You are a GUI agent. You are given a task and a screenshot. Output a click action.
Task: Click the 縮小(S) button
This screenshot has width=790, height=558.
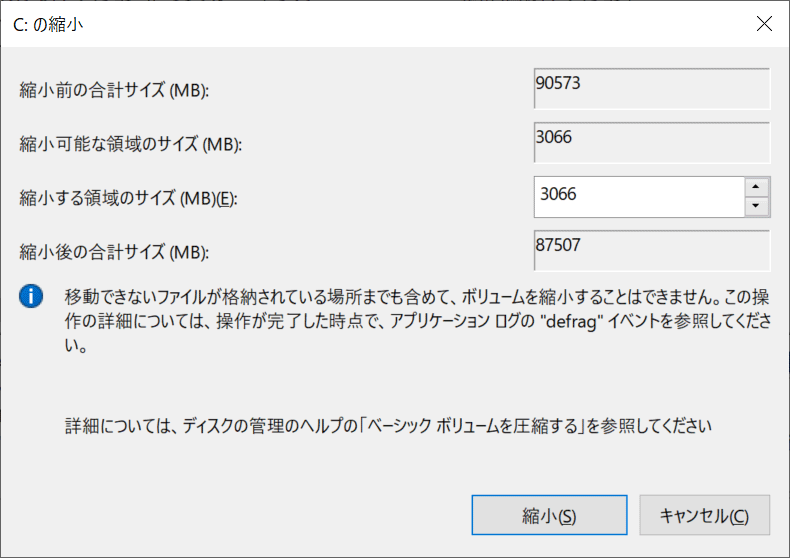click(549, 515)
